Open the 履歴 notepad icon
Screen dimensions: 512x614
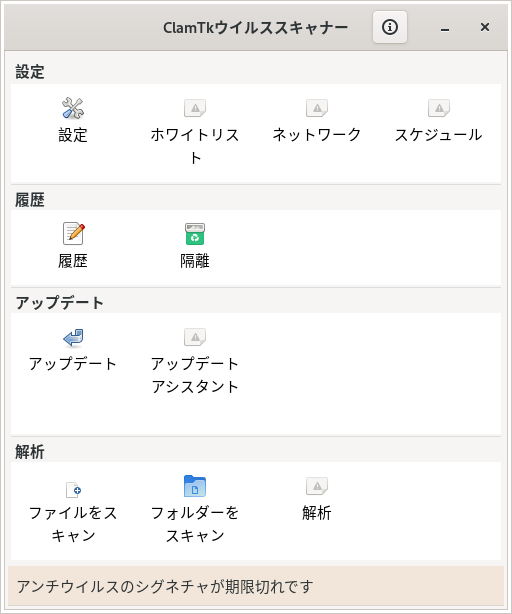pyautogui.click(x=74, y=233)
